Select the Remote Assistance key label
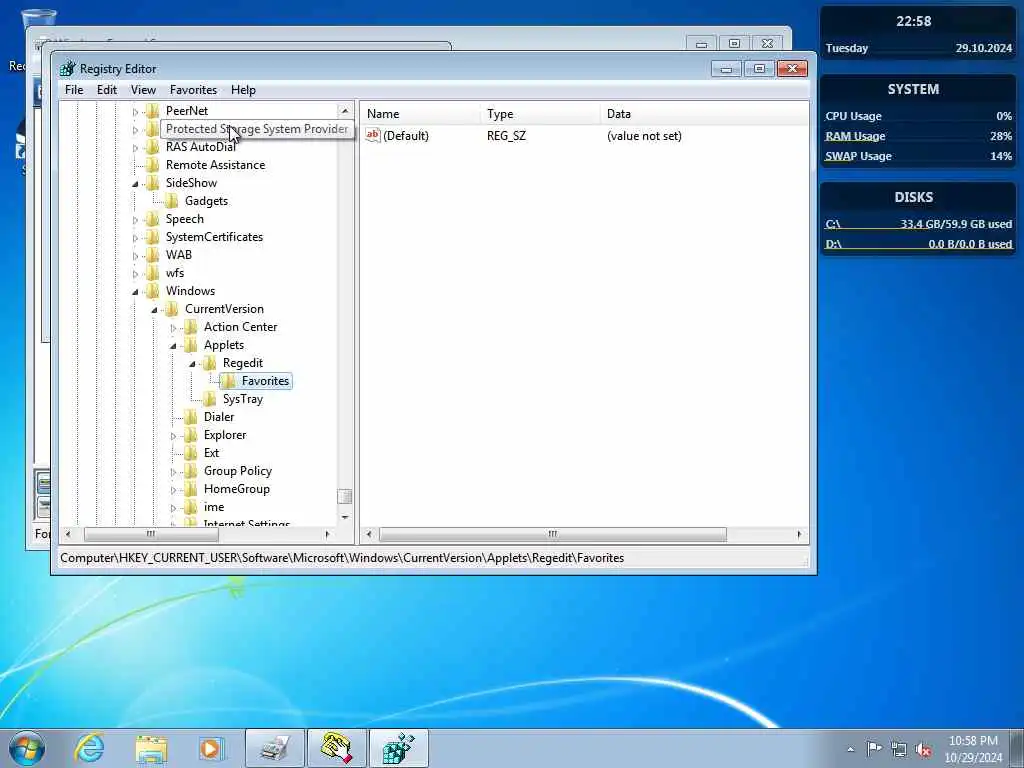Viewport: 1024px width, 768px height. 216,165
